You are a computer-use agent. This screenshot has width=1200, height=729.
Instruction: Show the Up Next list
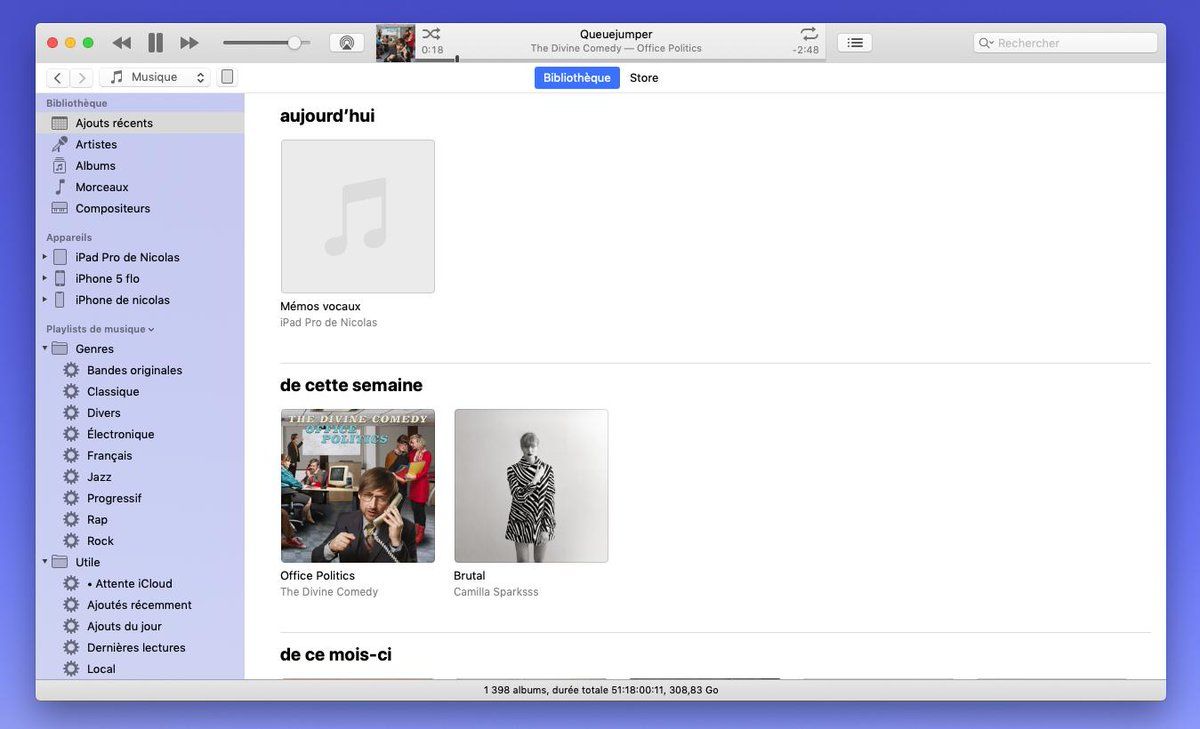[855, 43]
